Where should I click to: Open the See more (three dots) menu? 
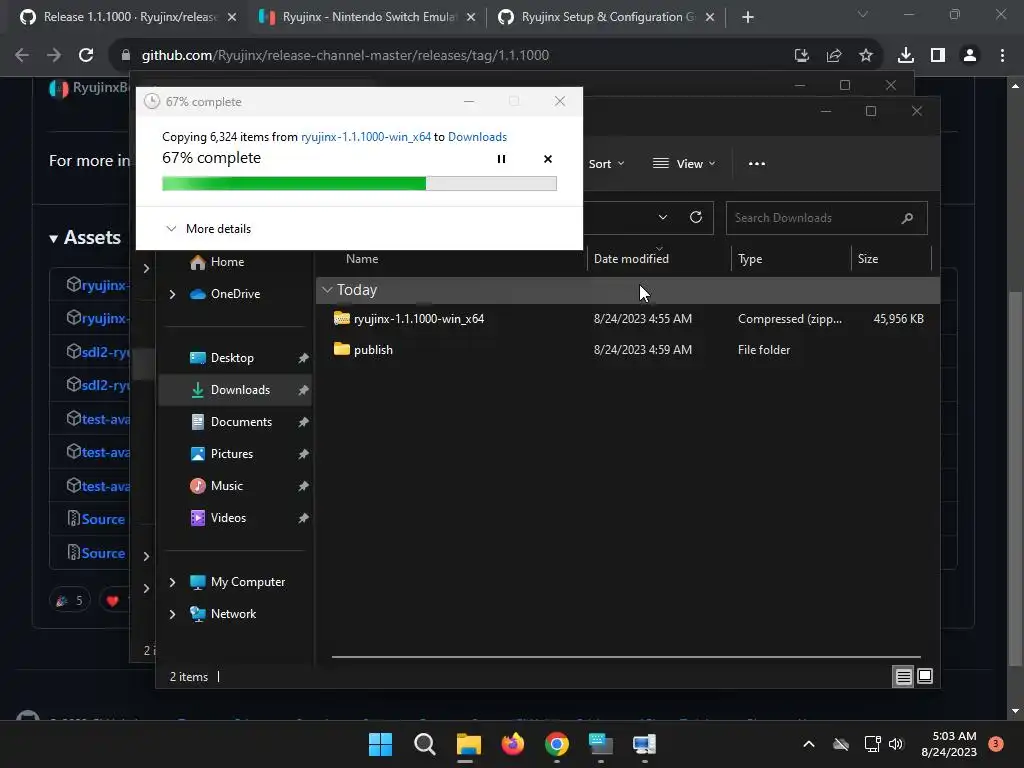[757, 164]
